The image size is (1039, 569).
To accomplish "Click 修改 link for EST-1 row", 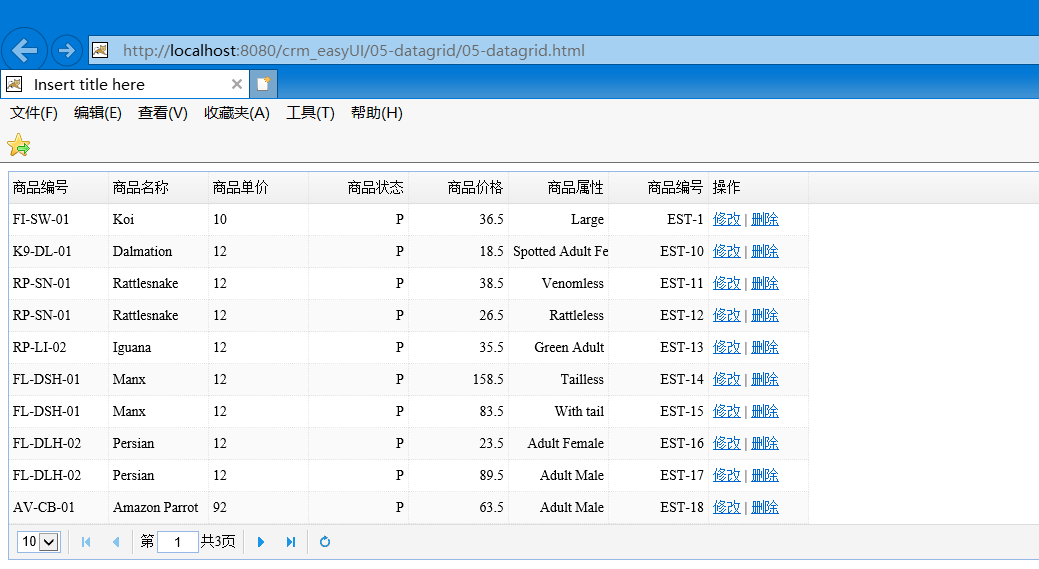I will point(726,219).
